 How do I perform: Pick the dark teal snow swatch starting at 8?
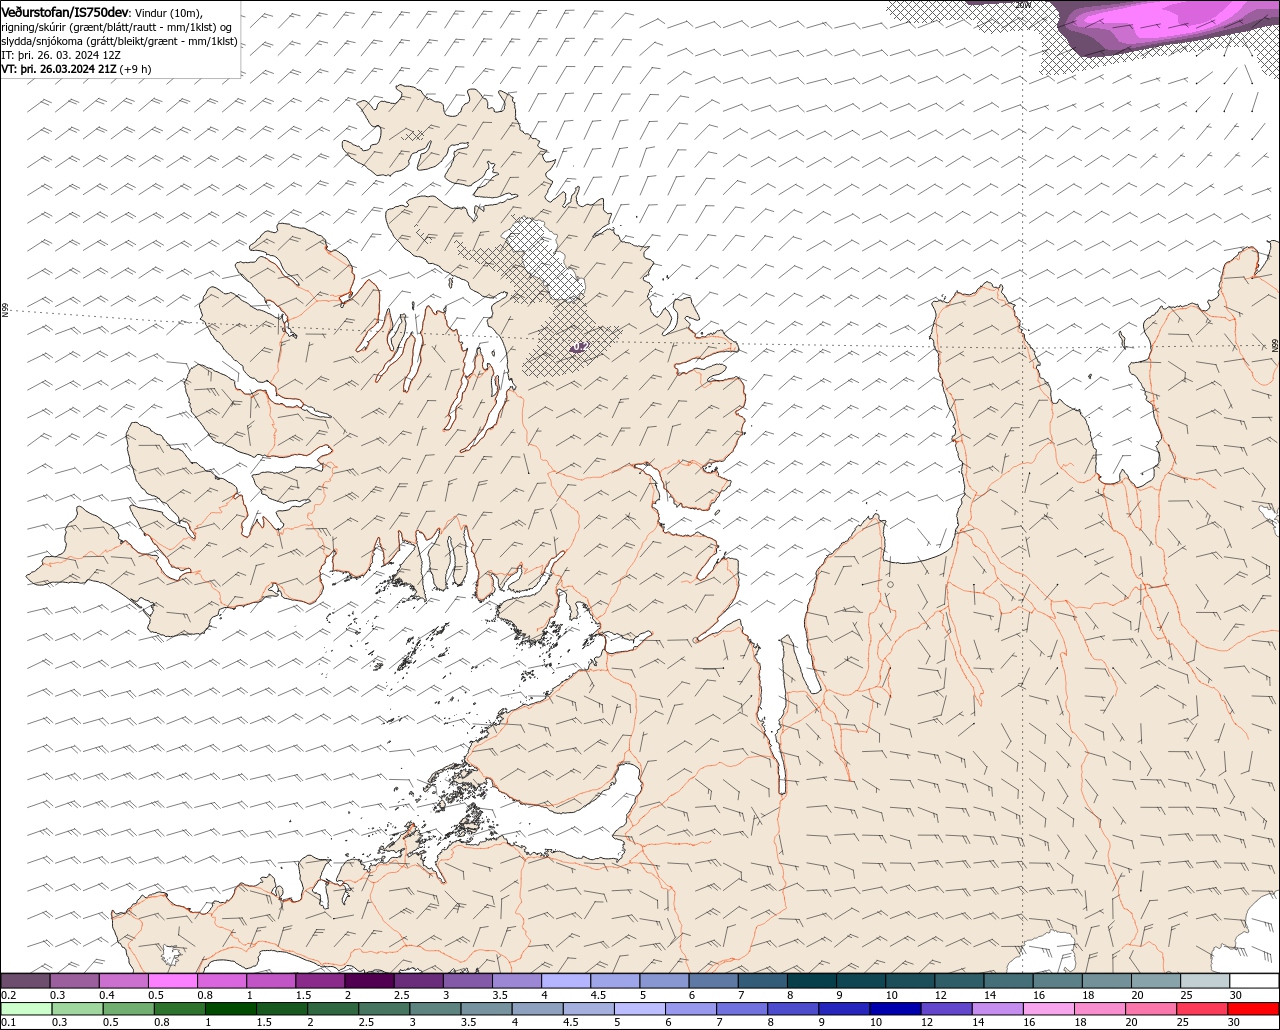pos(811,981)
